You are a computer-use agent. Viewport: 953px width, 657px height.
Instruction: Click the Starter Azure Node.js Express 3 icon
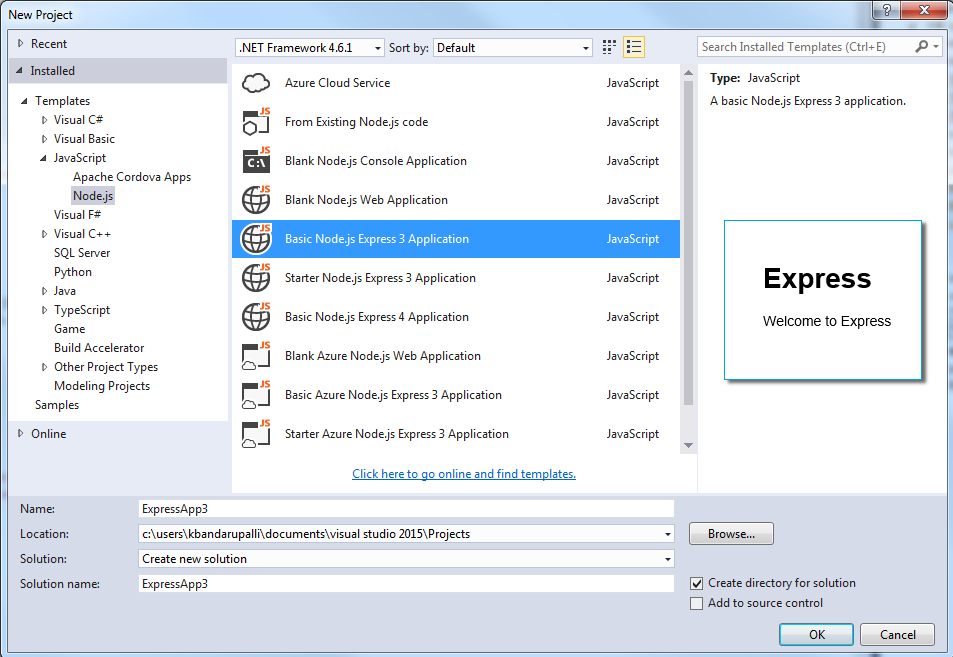pos(256,433)
